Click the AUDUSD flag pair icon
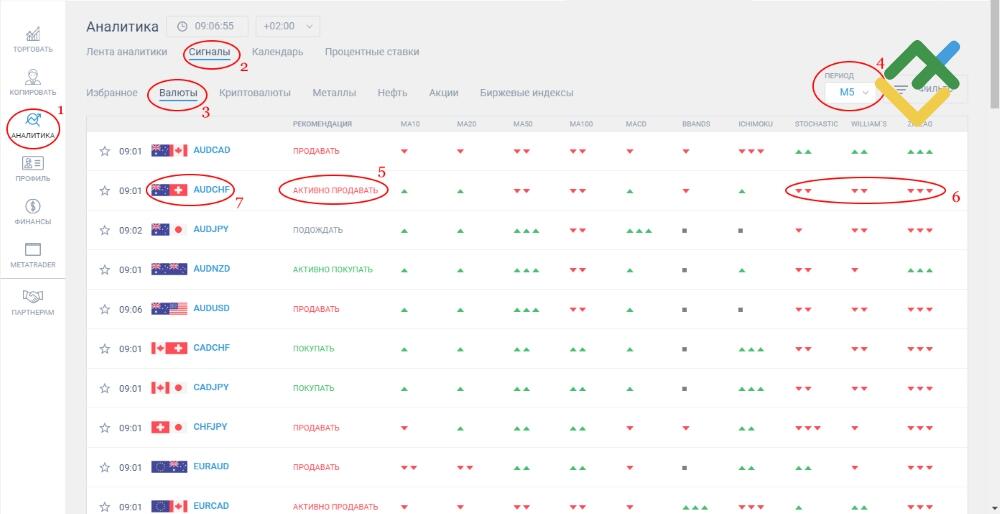 [x=169, y=309]
